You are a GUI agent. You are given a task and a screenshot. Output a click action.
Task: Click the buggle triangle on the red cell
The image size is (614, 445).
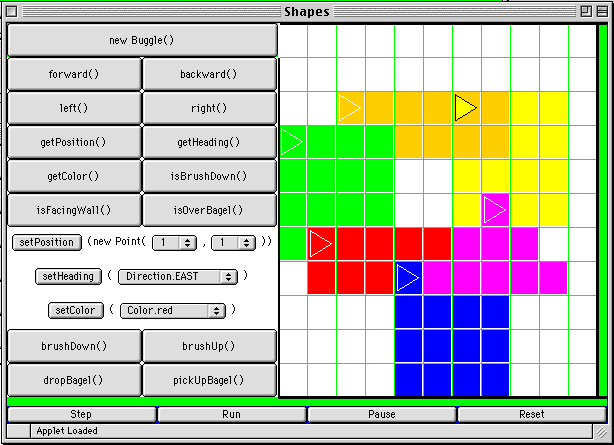coord(320,243)
